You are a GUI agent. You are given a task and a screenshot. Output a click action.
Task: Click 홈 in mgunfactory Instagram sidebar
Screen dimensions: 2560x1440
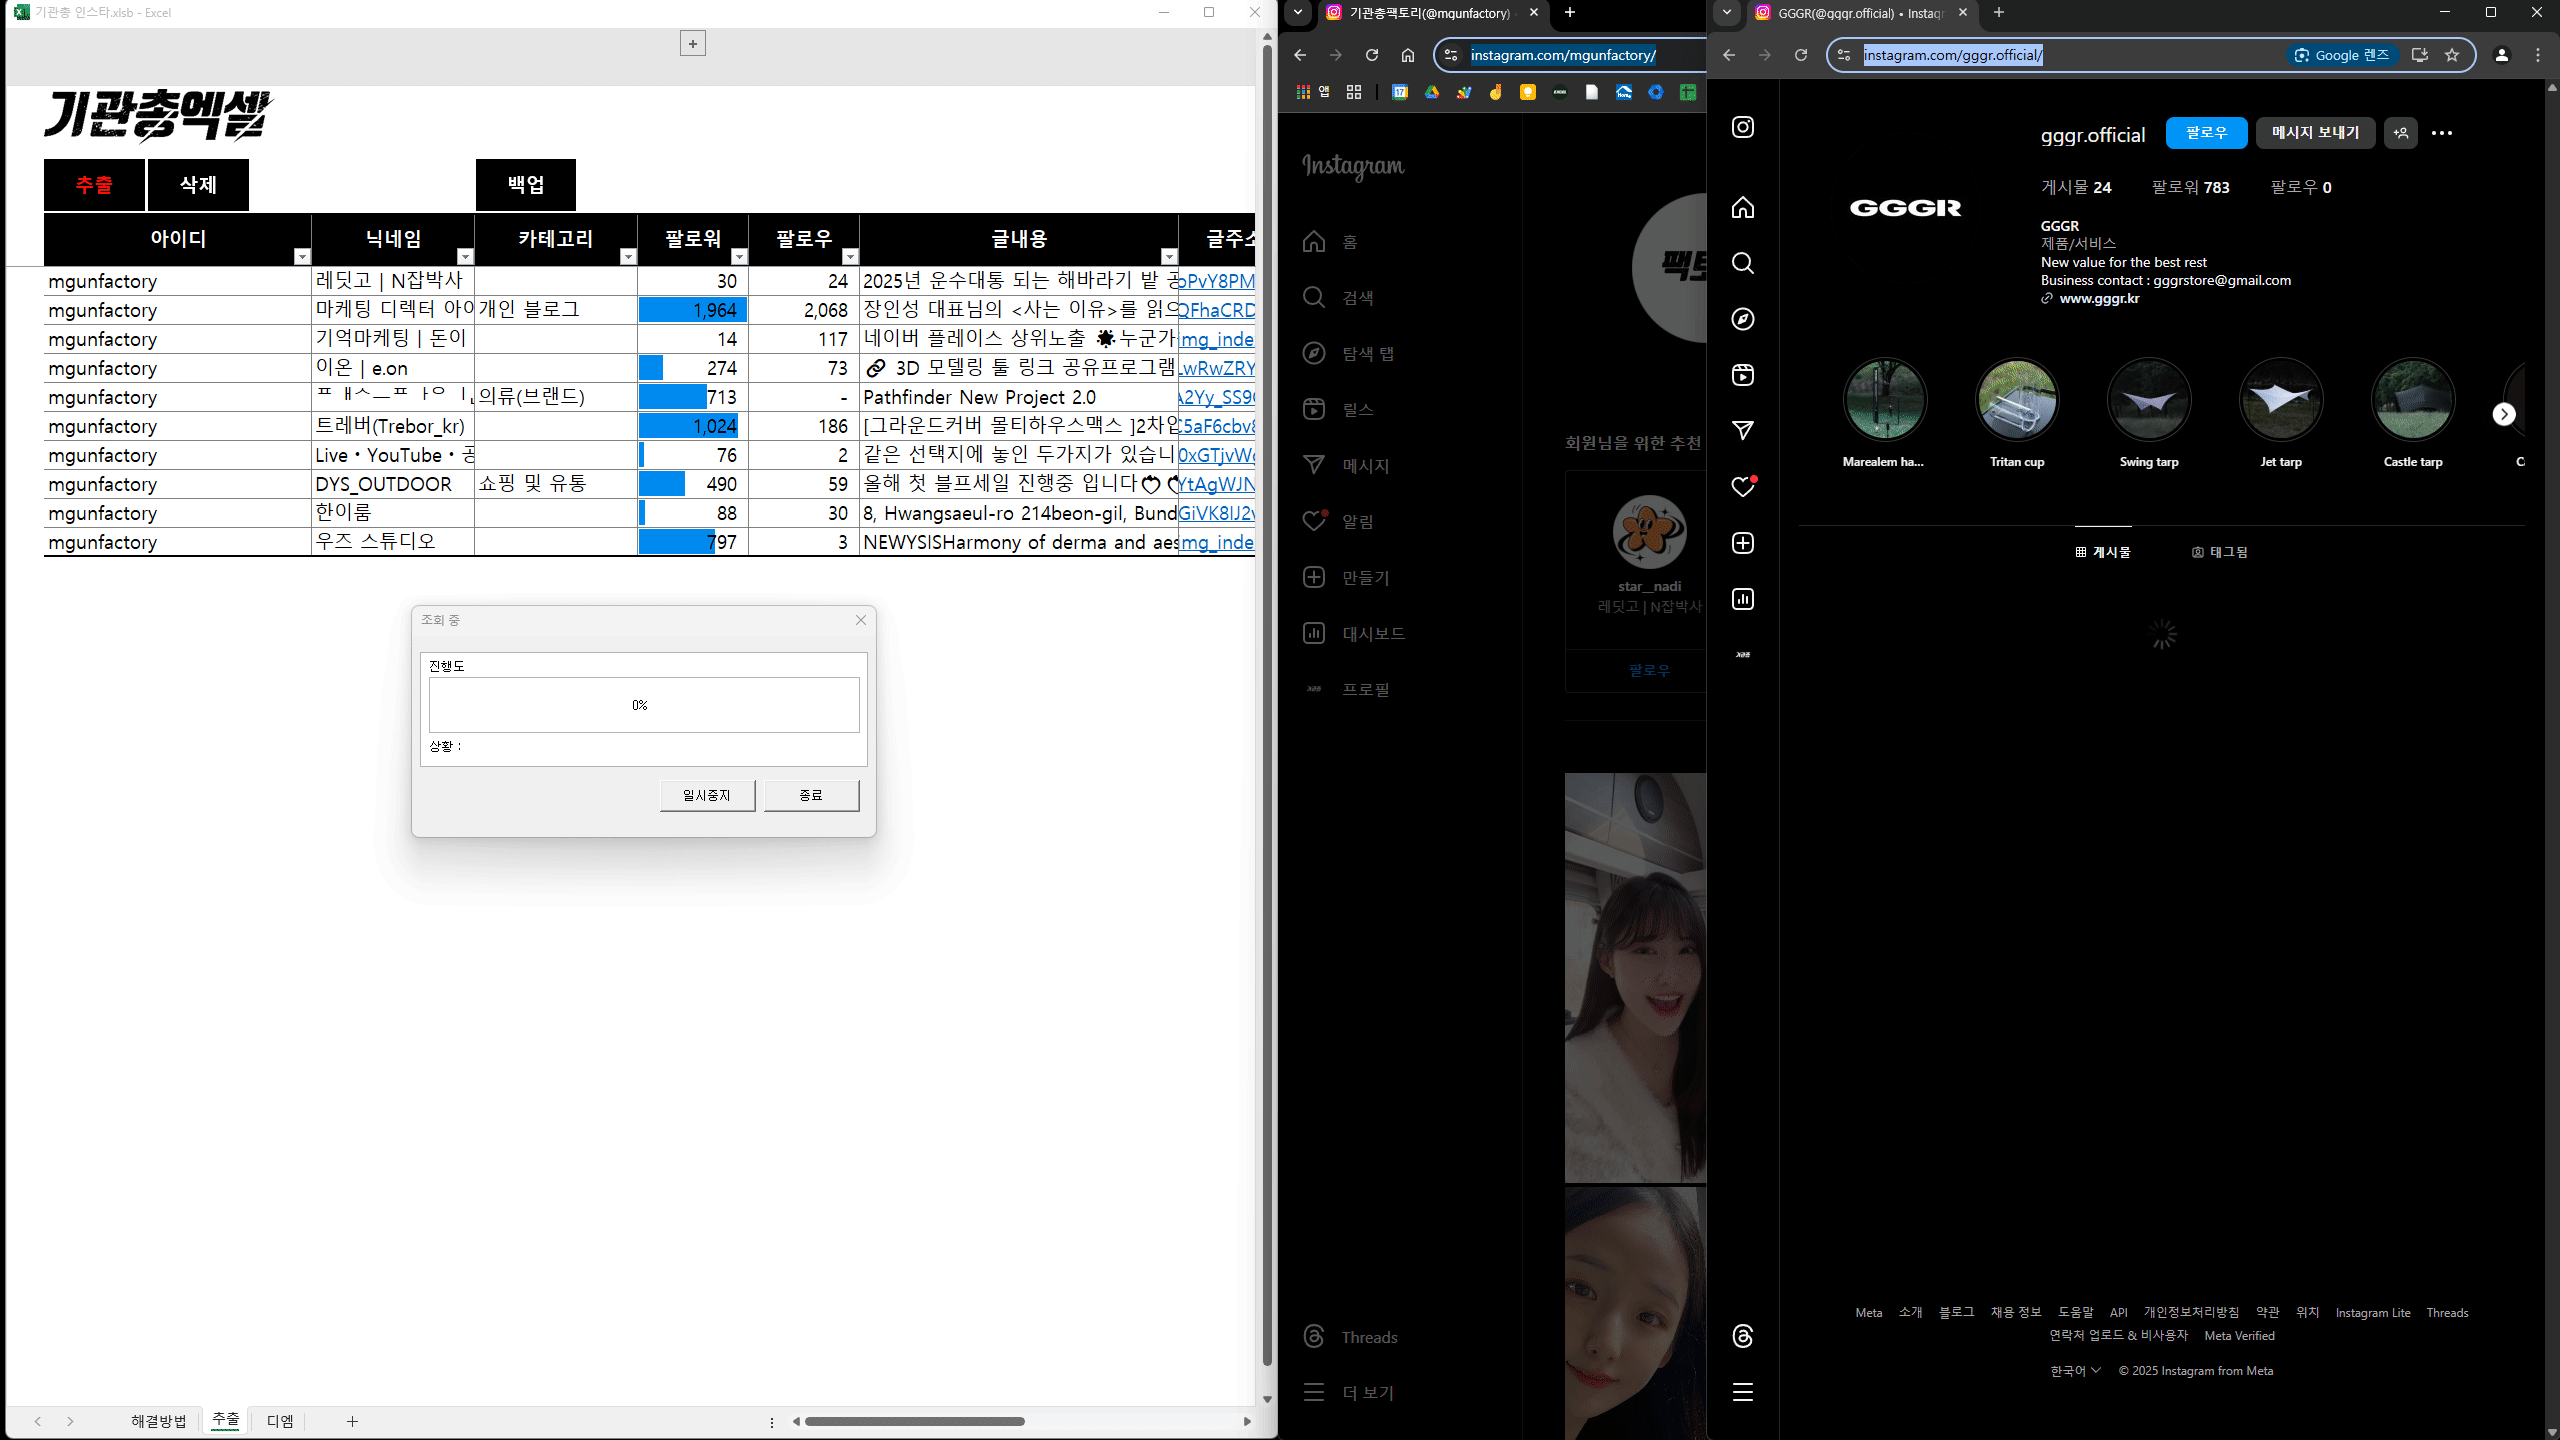pyautogui.click(x=1330, y=242)
